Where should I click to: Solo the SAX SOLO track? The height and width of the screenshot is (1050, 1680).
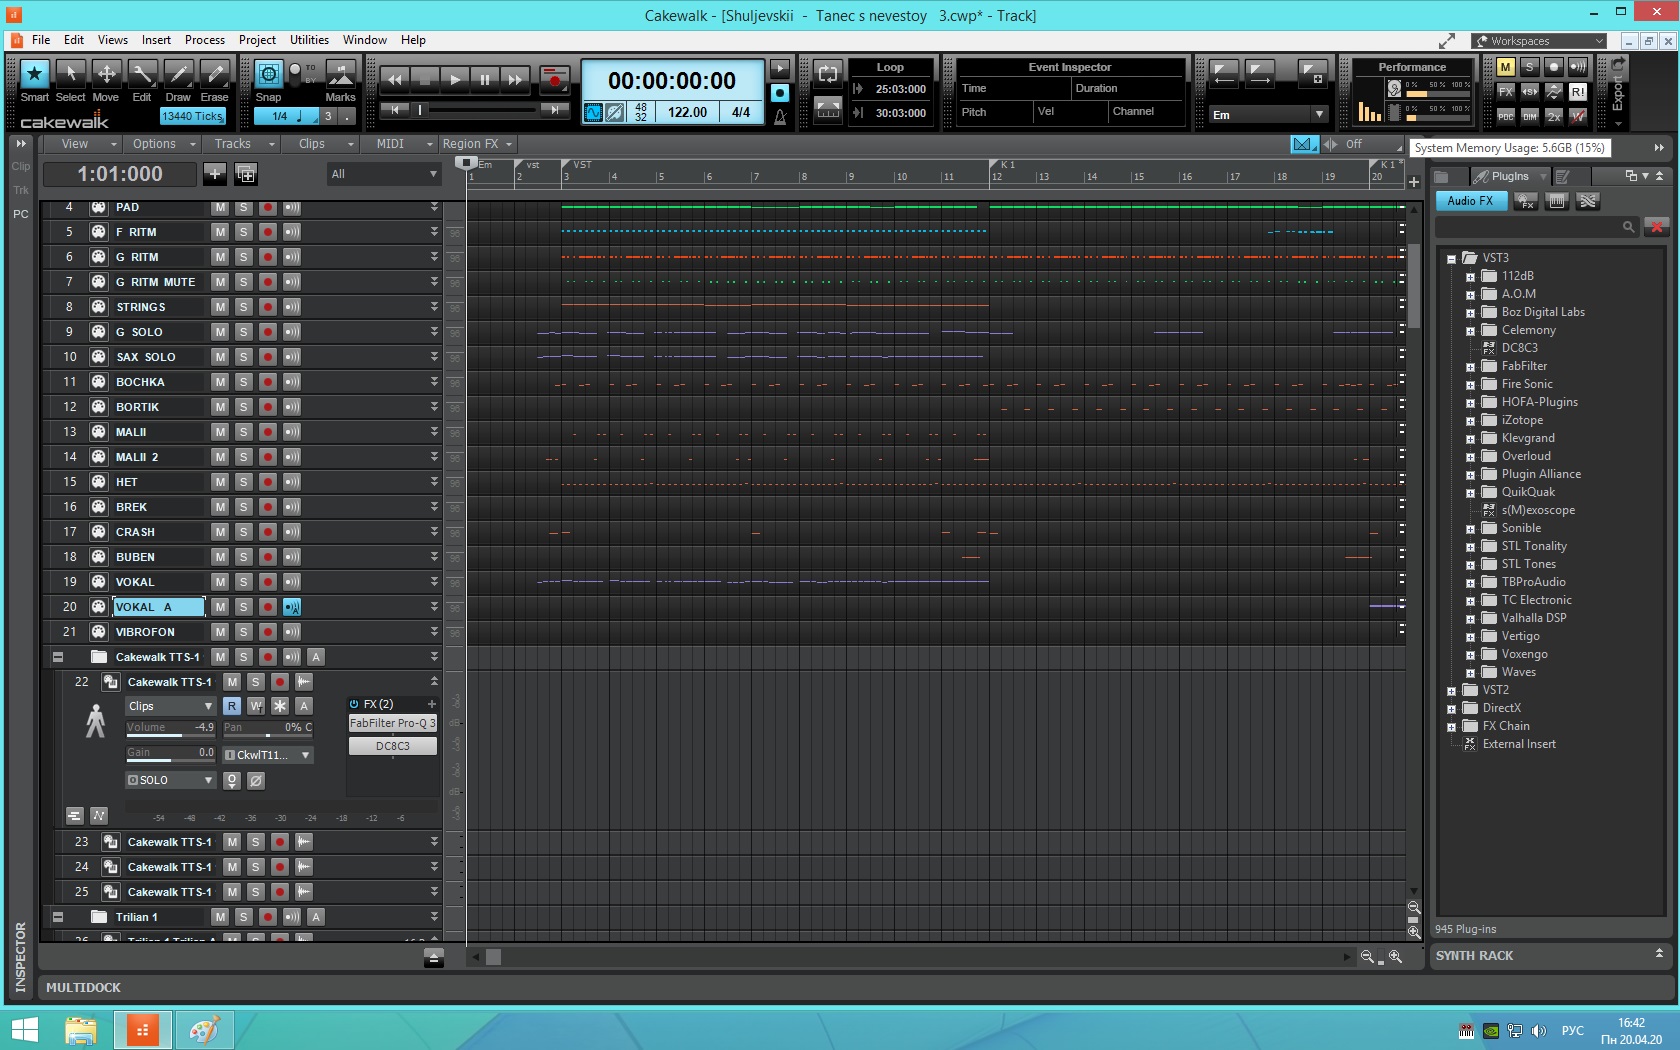click(x=243, y=357)
